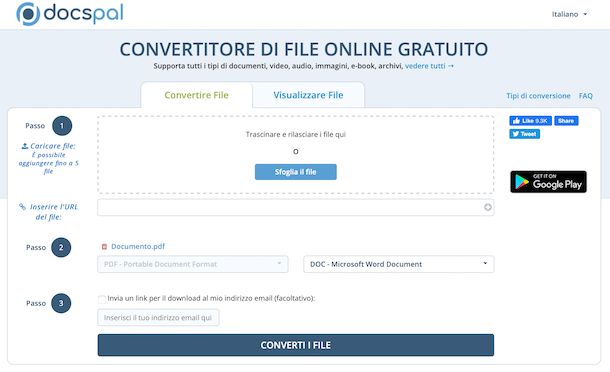This screenshot has height=372, width=610.
Task: Click the add icon in URL field
Action: pyautogui.click(x=487, y=207)
